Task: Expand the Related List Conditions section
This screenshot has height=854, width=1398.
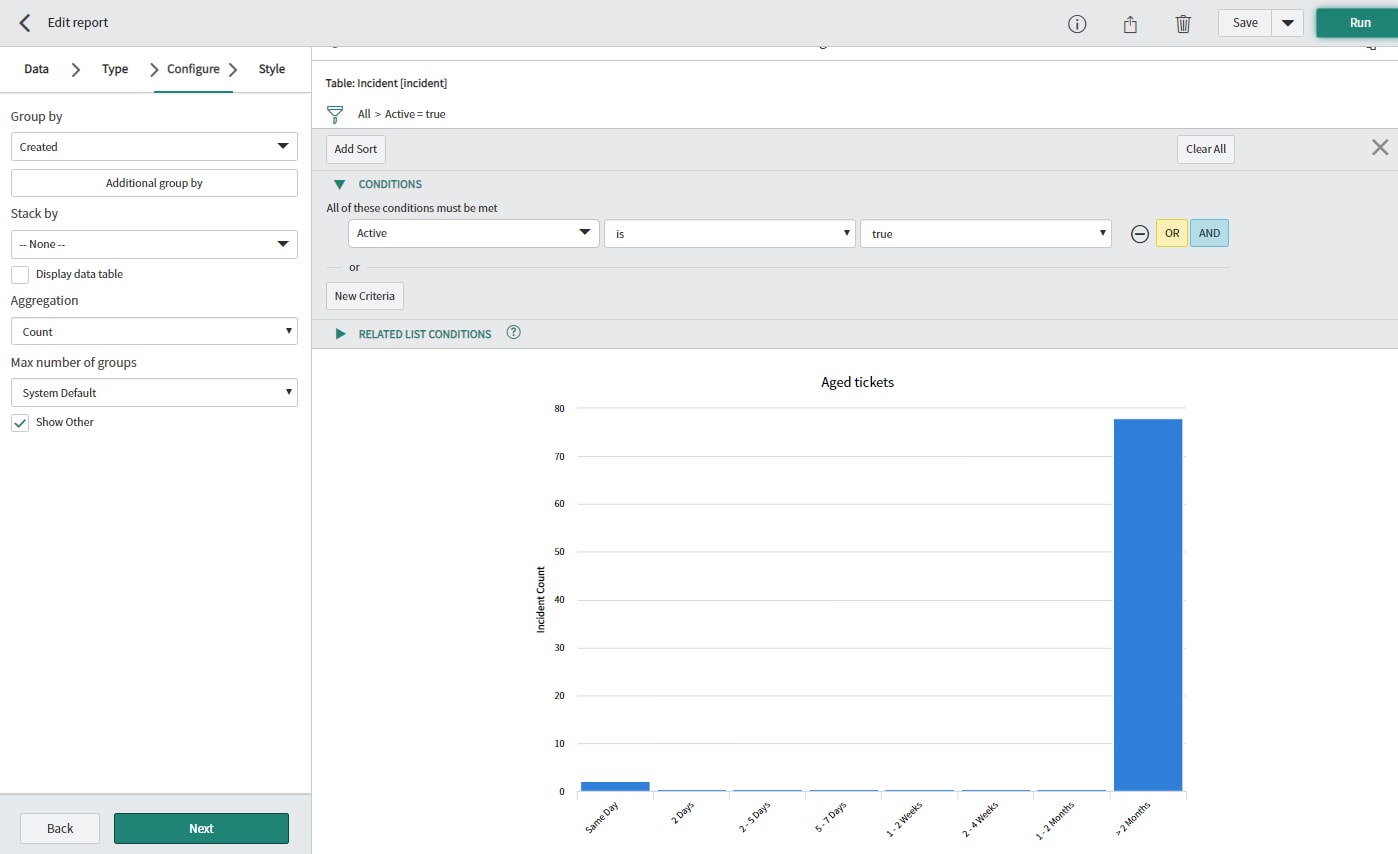Action: point(341,333)
